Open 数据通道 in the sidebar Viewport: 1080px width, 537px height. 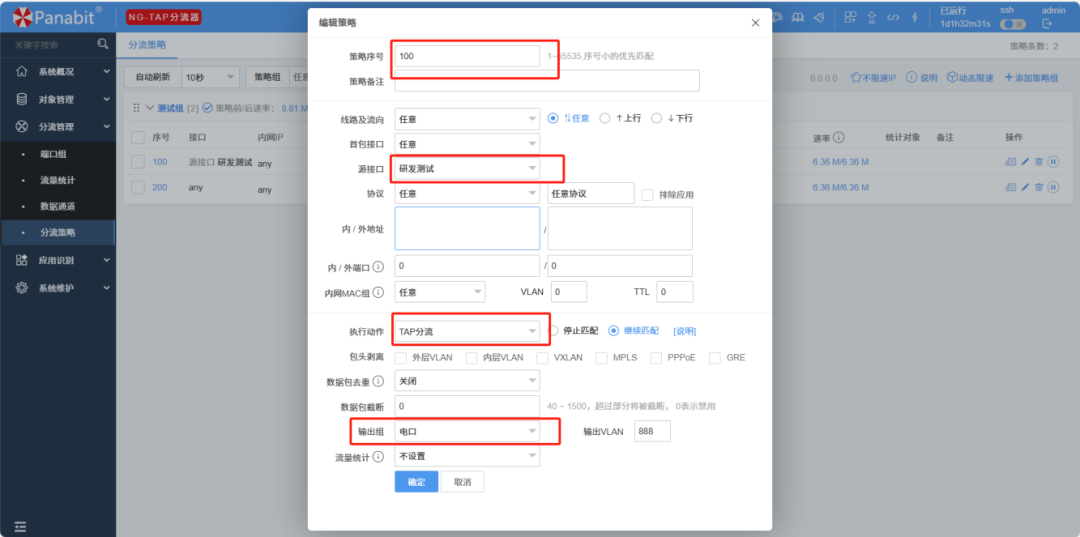[x=58, y=207]
